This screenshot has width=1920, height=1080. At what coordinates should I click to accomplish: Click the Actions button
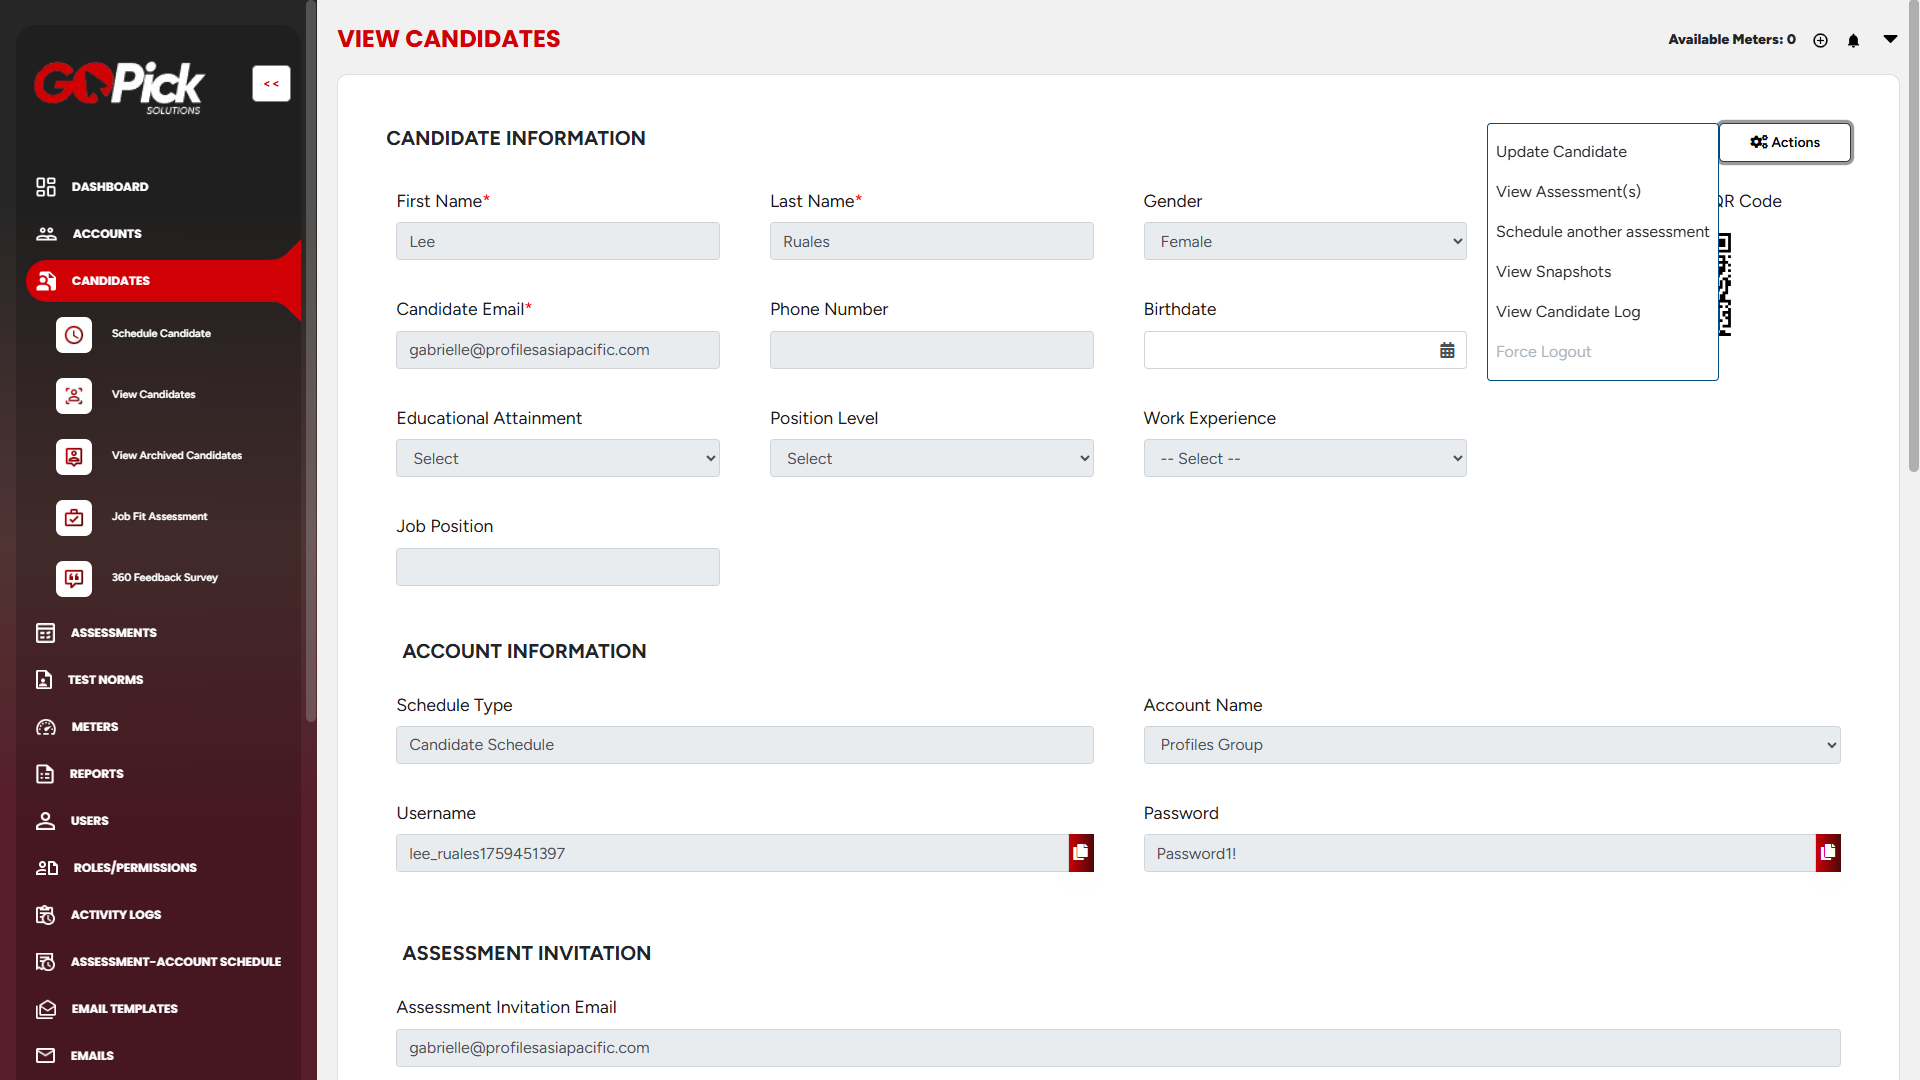click(x=1785, y=142)
